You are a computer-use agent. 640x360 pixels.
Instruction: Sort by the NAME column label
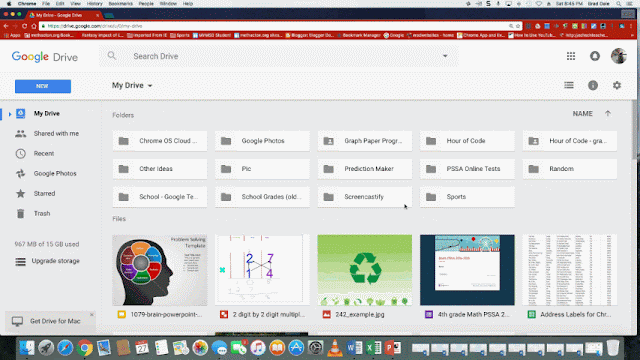[x=582, y=114]
